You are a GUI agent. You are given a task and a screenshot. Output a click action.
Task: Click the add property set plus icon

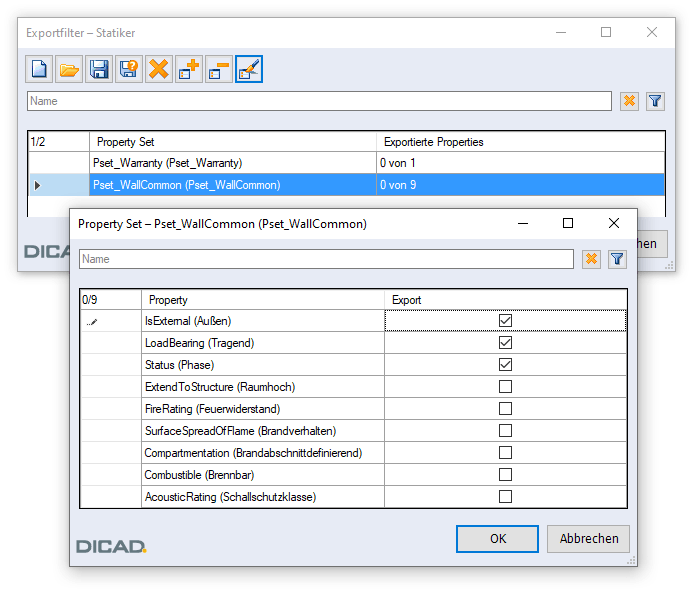click(x=189, y=69)
